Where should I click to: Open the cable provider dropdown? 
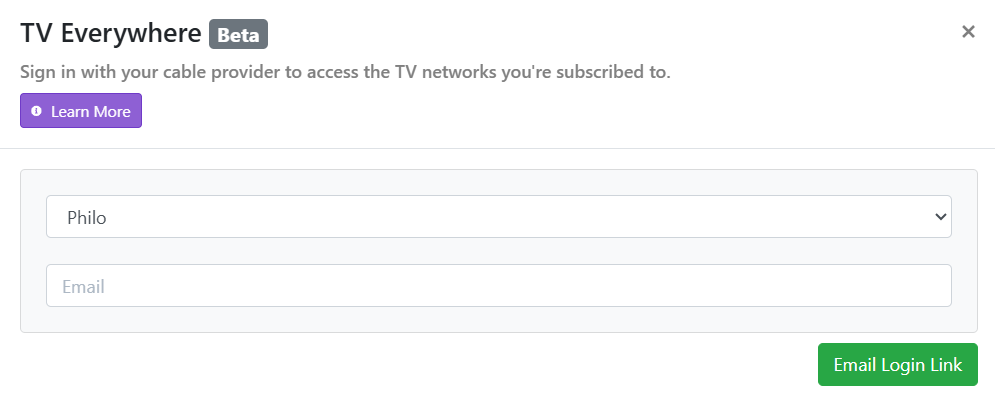tap(498, 217)
